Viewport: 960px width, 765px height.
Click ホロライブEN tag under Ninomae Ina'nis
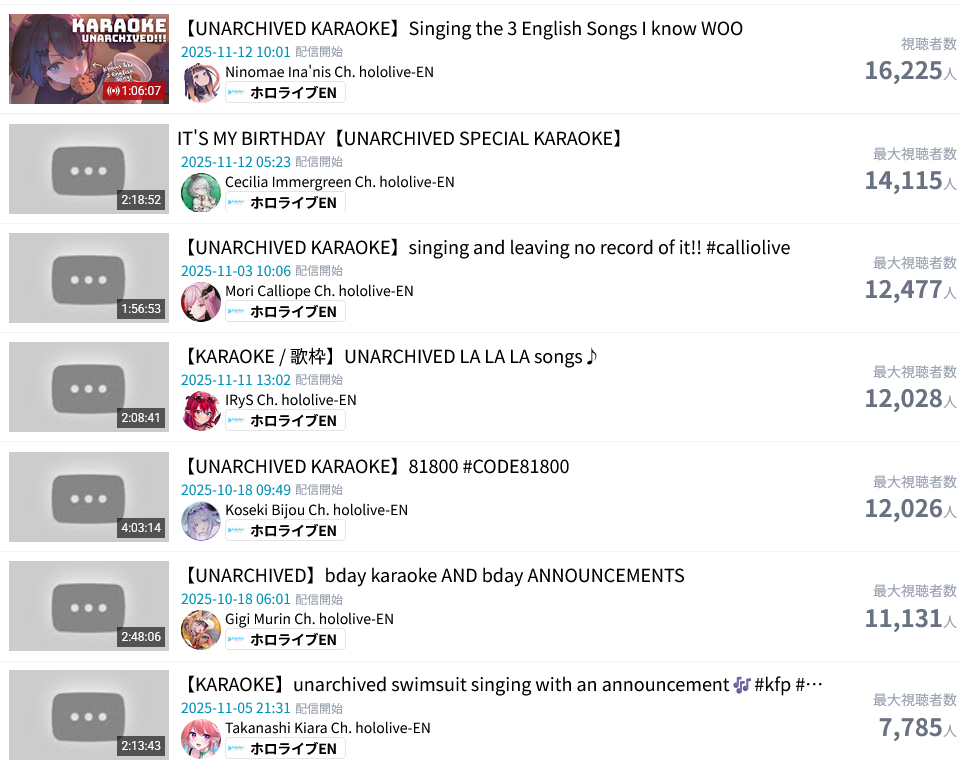pos(285,93)
